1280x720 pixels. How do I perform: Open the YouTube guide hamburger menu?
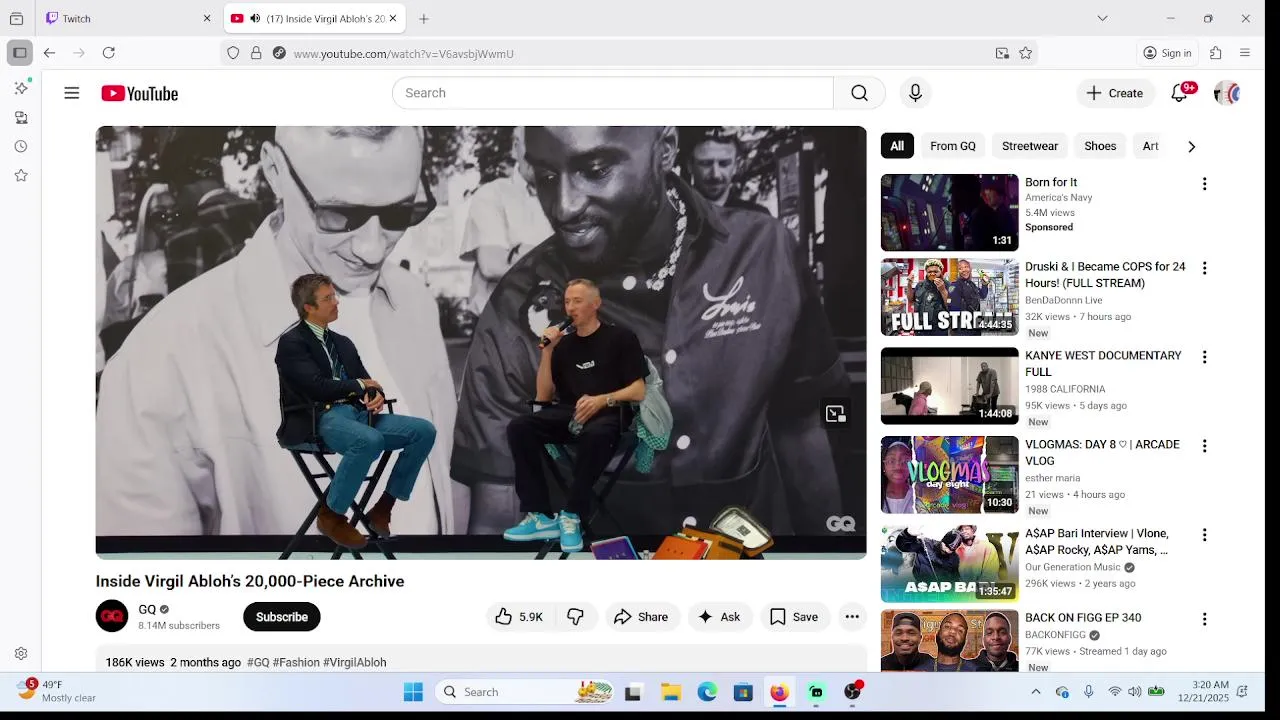(x=72, y=93)
